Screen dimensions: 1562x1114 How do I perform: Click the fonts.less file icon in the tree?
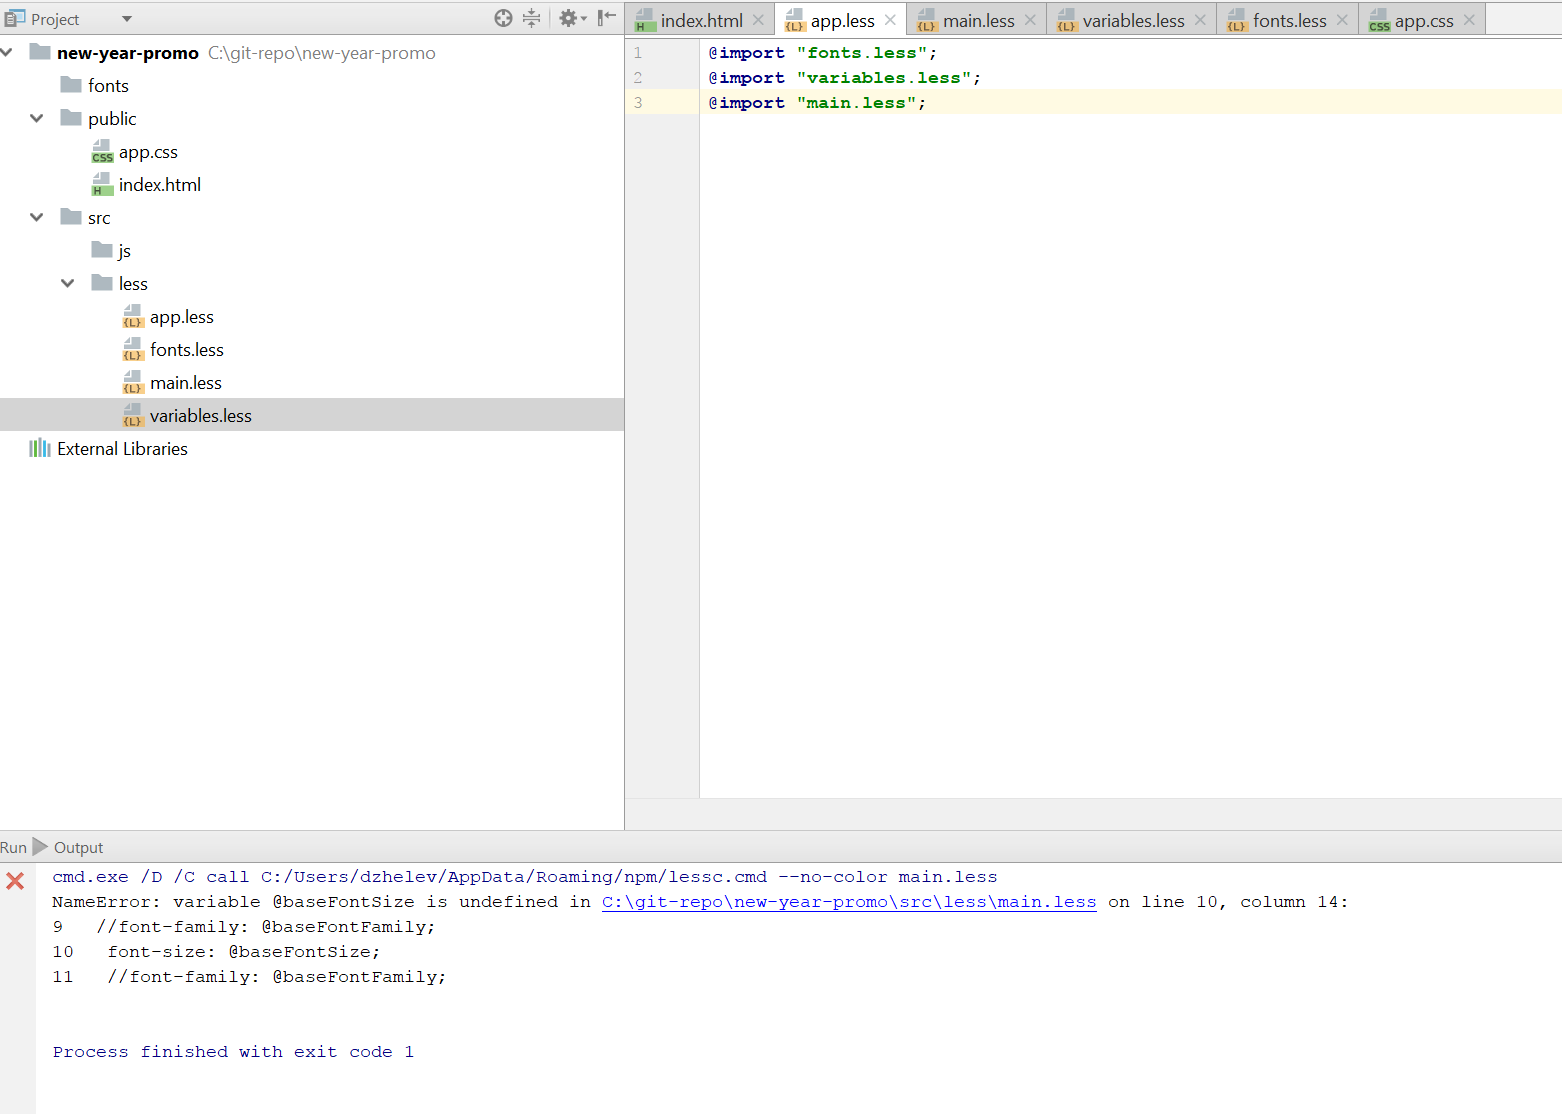click(x=133, y=350)
